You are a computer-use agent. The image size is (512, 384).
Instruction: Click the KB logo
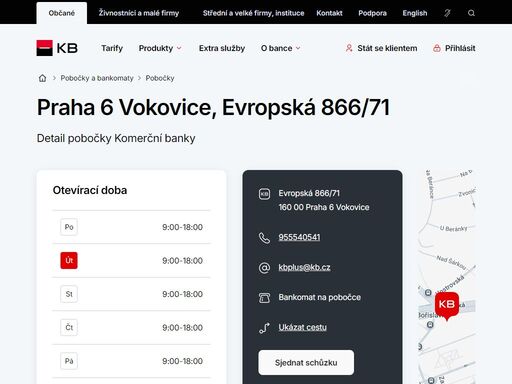tap(57, 48)
